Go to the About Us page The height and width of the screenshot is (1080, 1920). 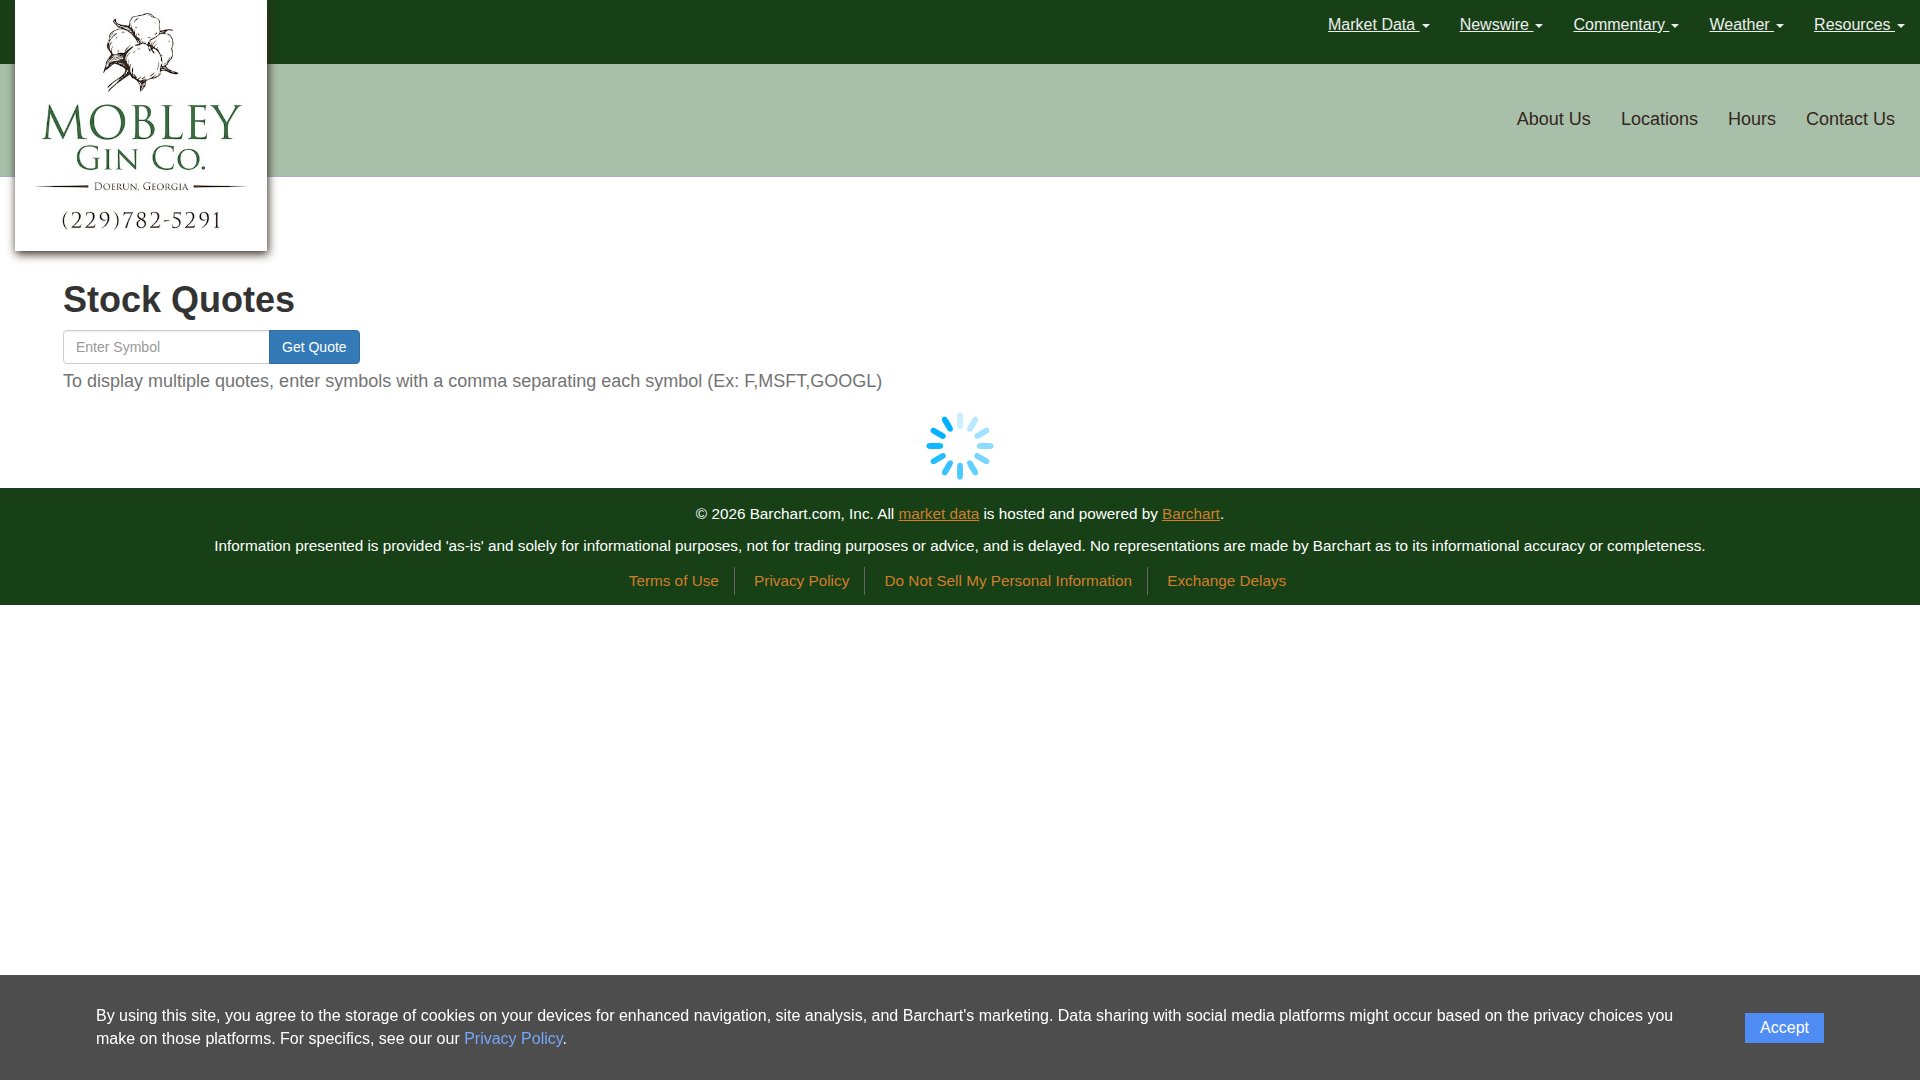click(1553, 119)
